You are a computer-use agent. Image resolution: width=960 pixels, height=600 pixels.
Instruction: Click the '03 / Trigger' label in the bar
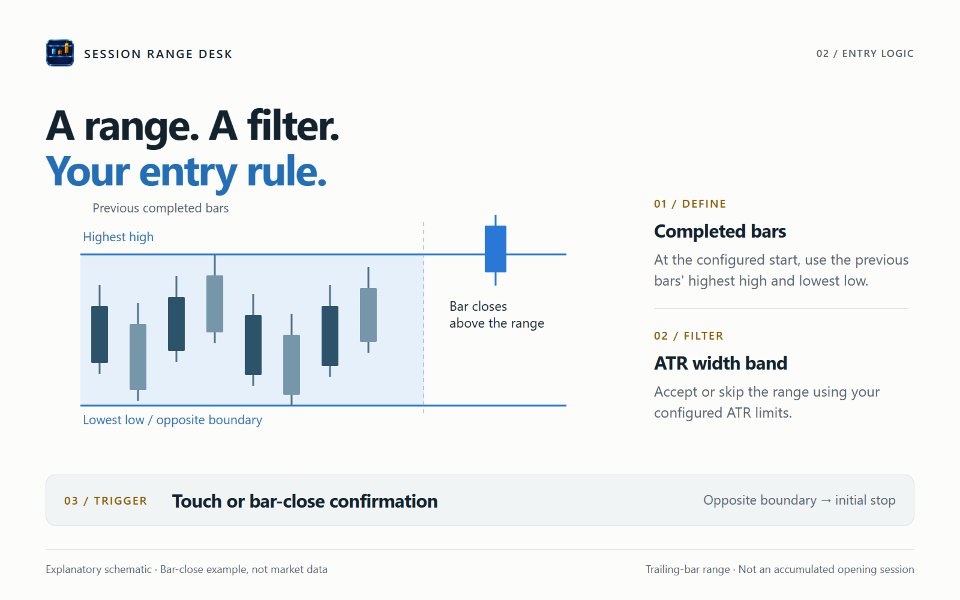(x=105, y=501)
